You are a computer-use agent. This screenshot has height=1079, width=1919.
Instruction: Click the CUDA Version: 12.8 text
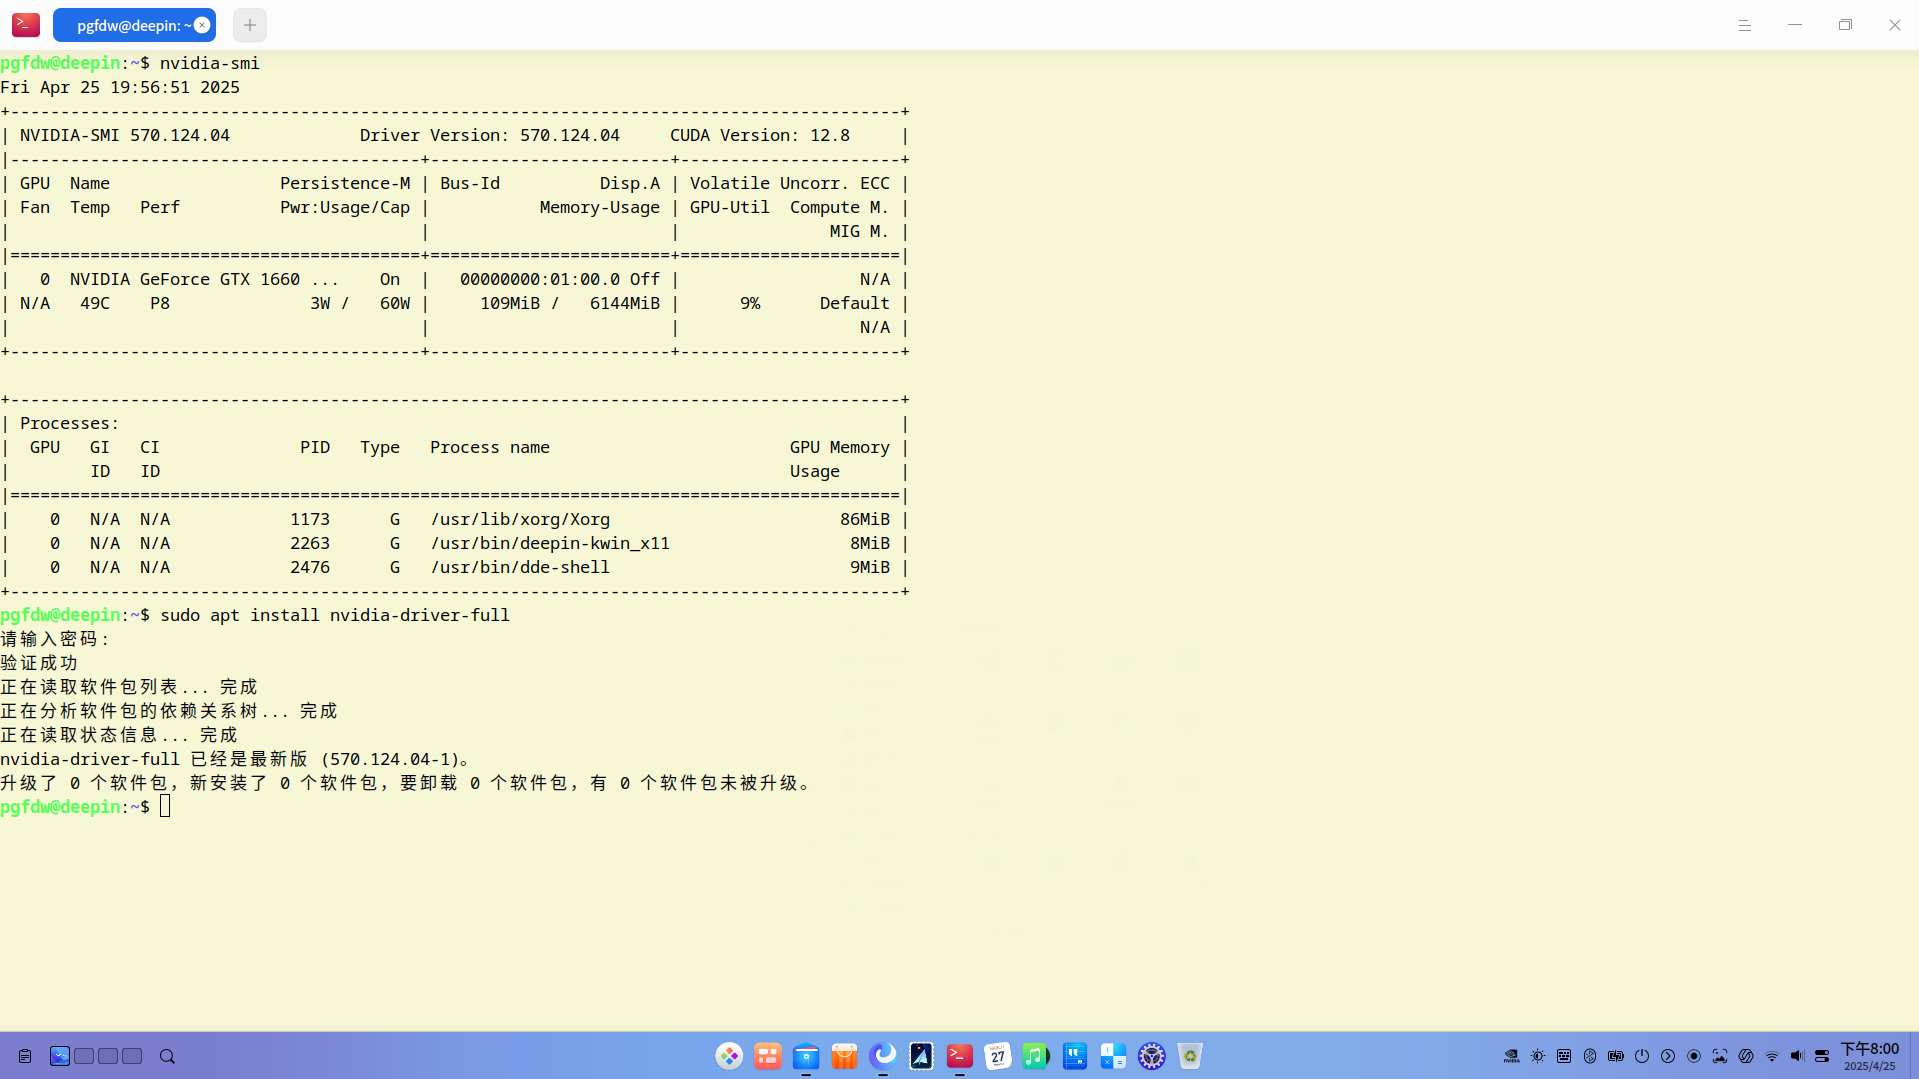coord(760,135)
